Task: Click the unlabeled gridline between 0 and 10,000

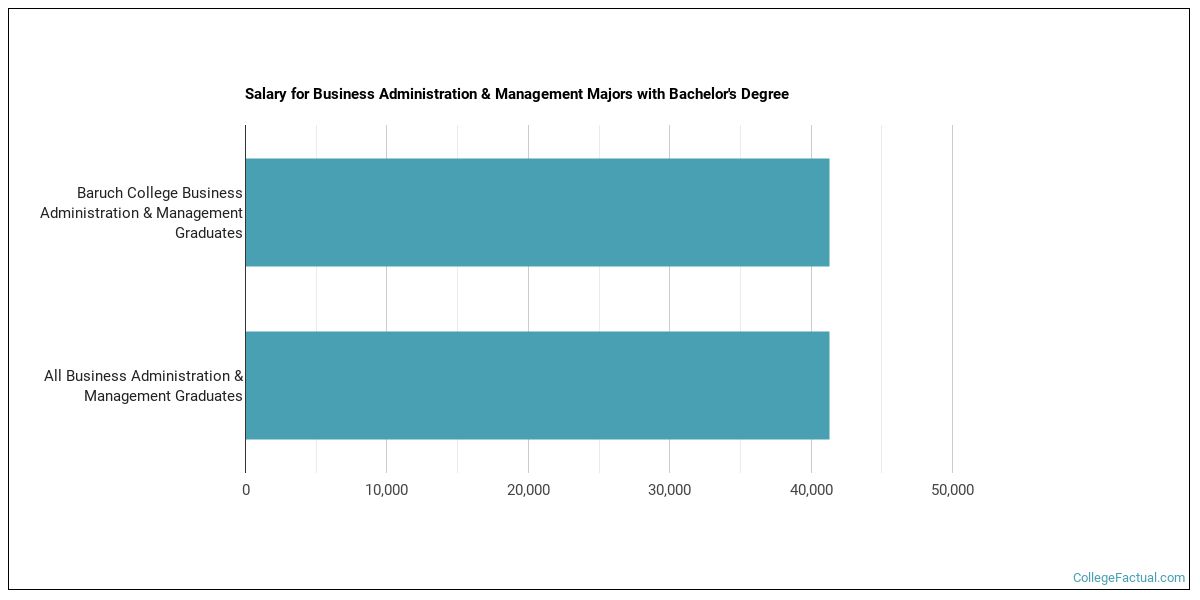Action: (316, 298)
